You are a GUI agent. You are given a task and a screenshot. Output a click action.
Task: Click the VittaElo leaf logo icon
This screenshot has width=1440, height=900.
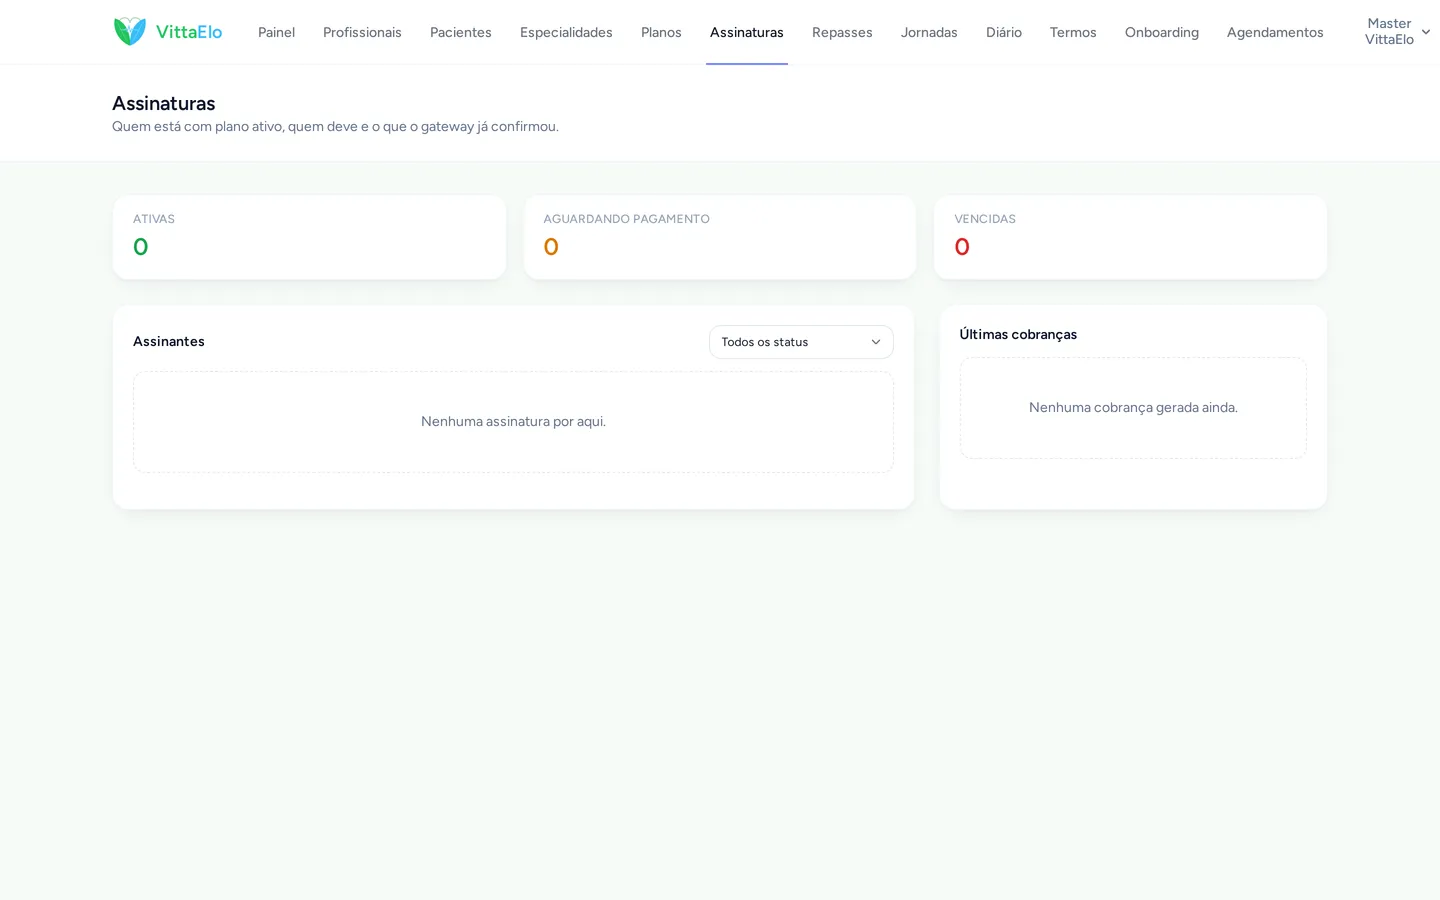tap(130, 32)
